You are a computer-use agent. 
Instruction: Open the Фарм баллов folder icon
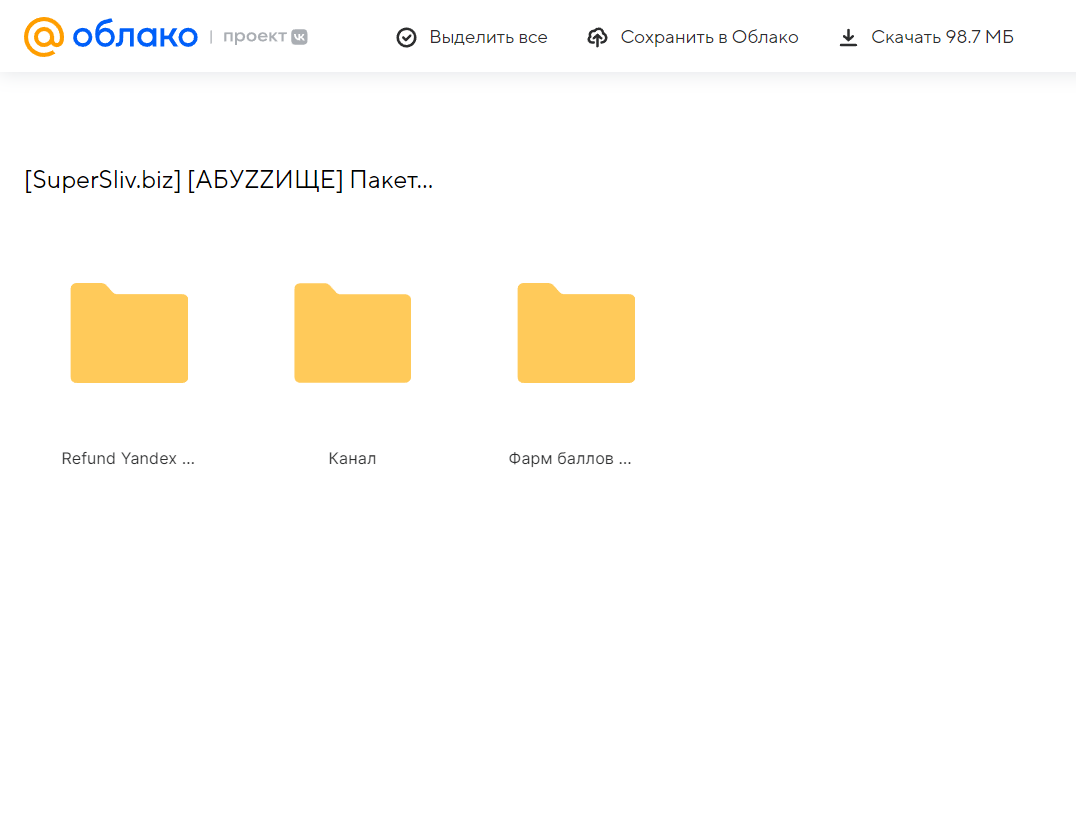pyautogui.click(x=576, y=333)
